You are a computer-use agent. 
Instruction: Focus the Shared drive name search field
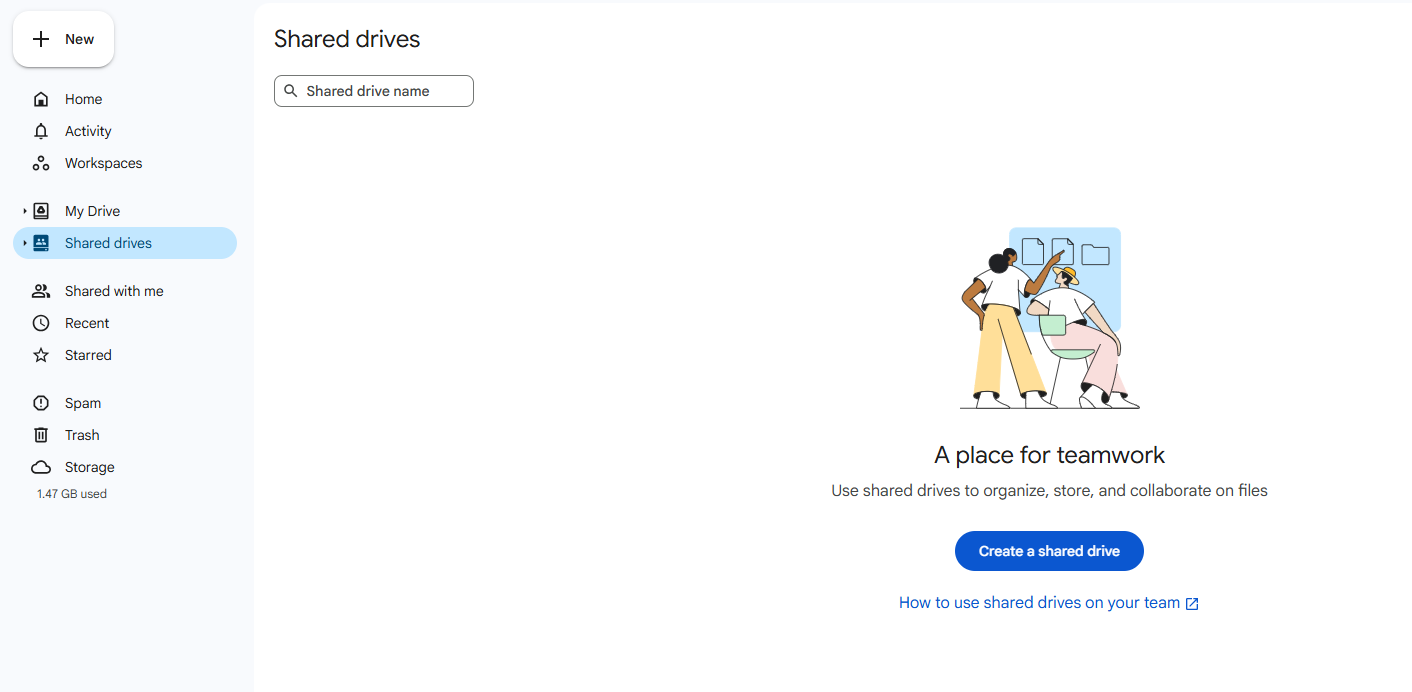pyautogui.click(x=385, y=91)
